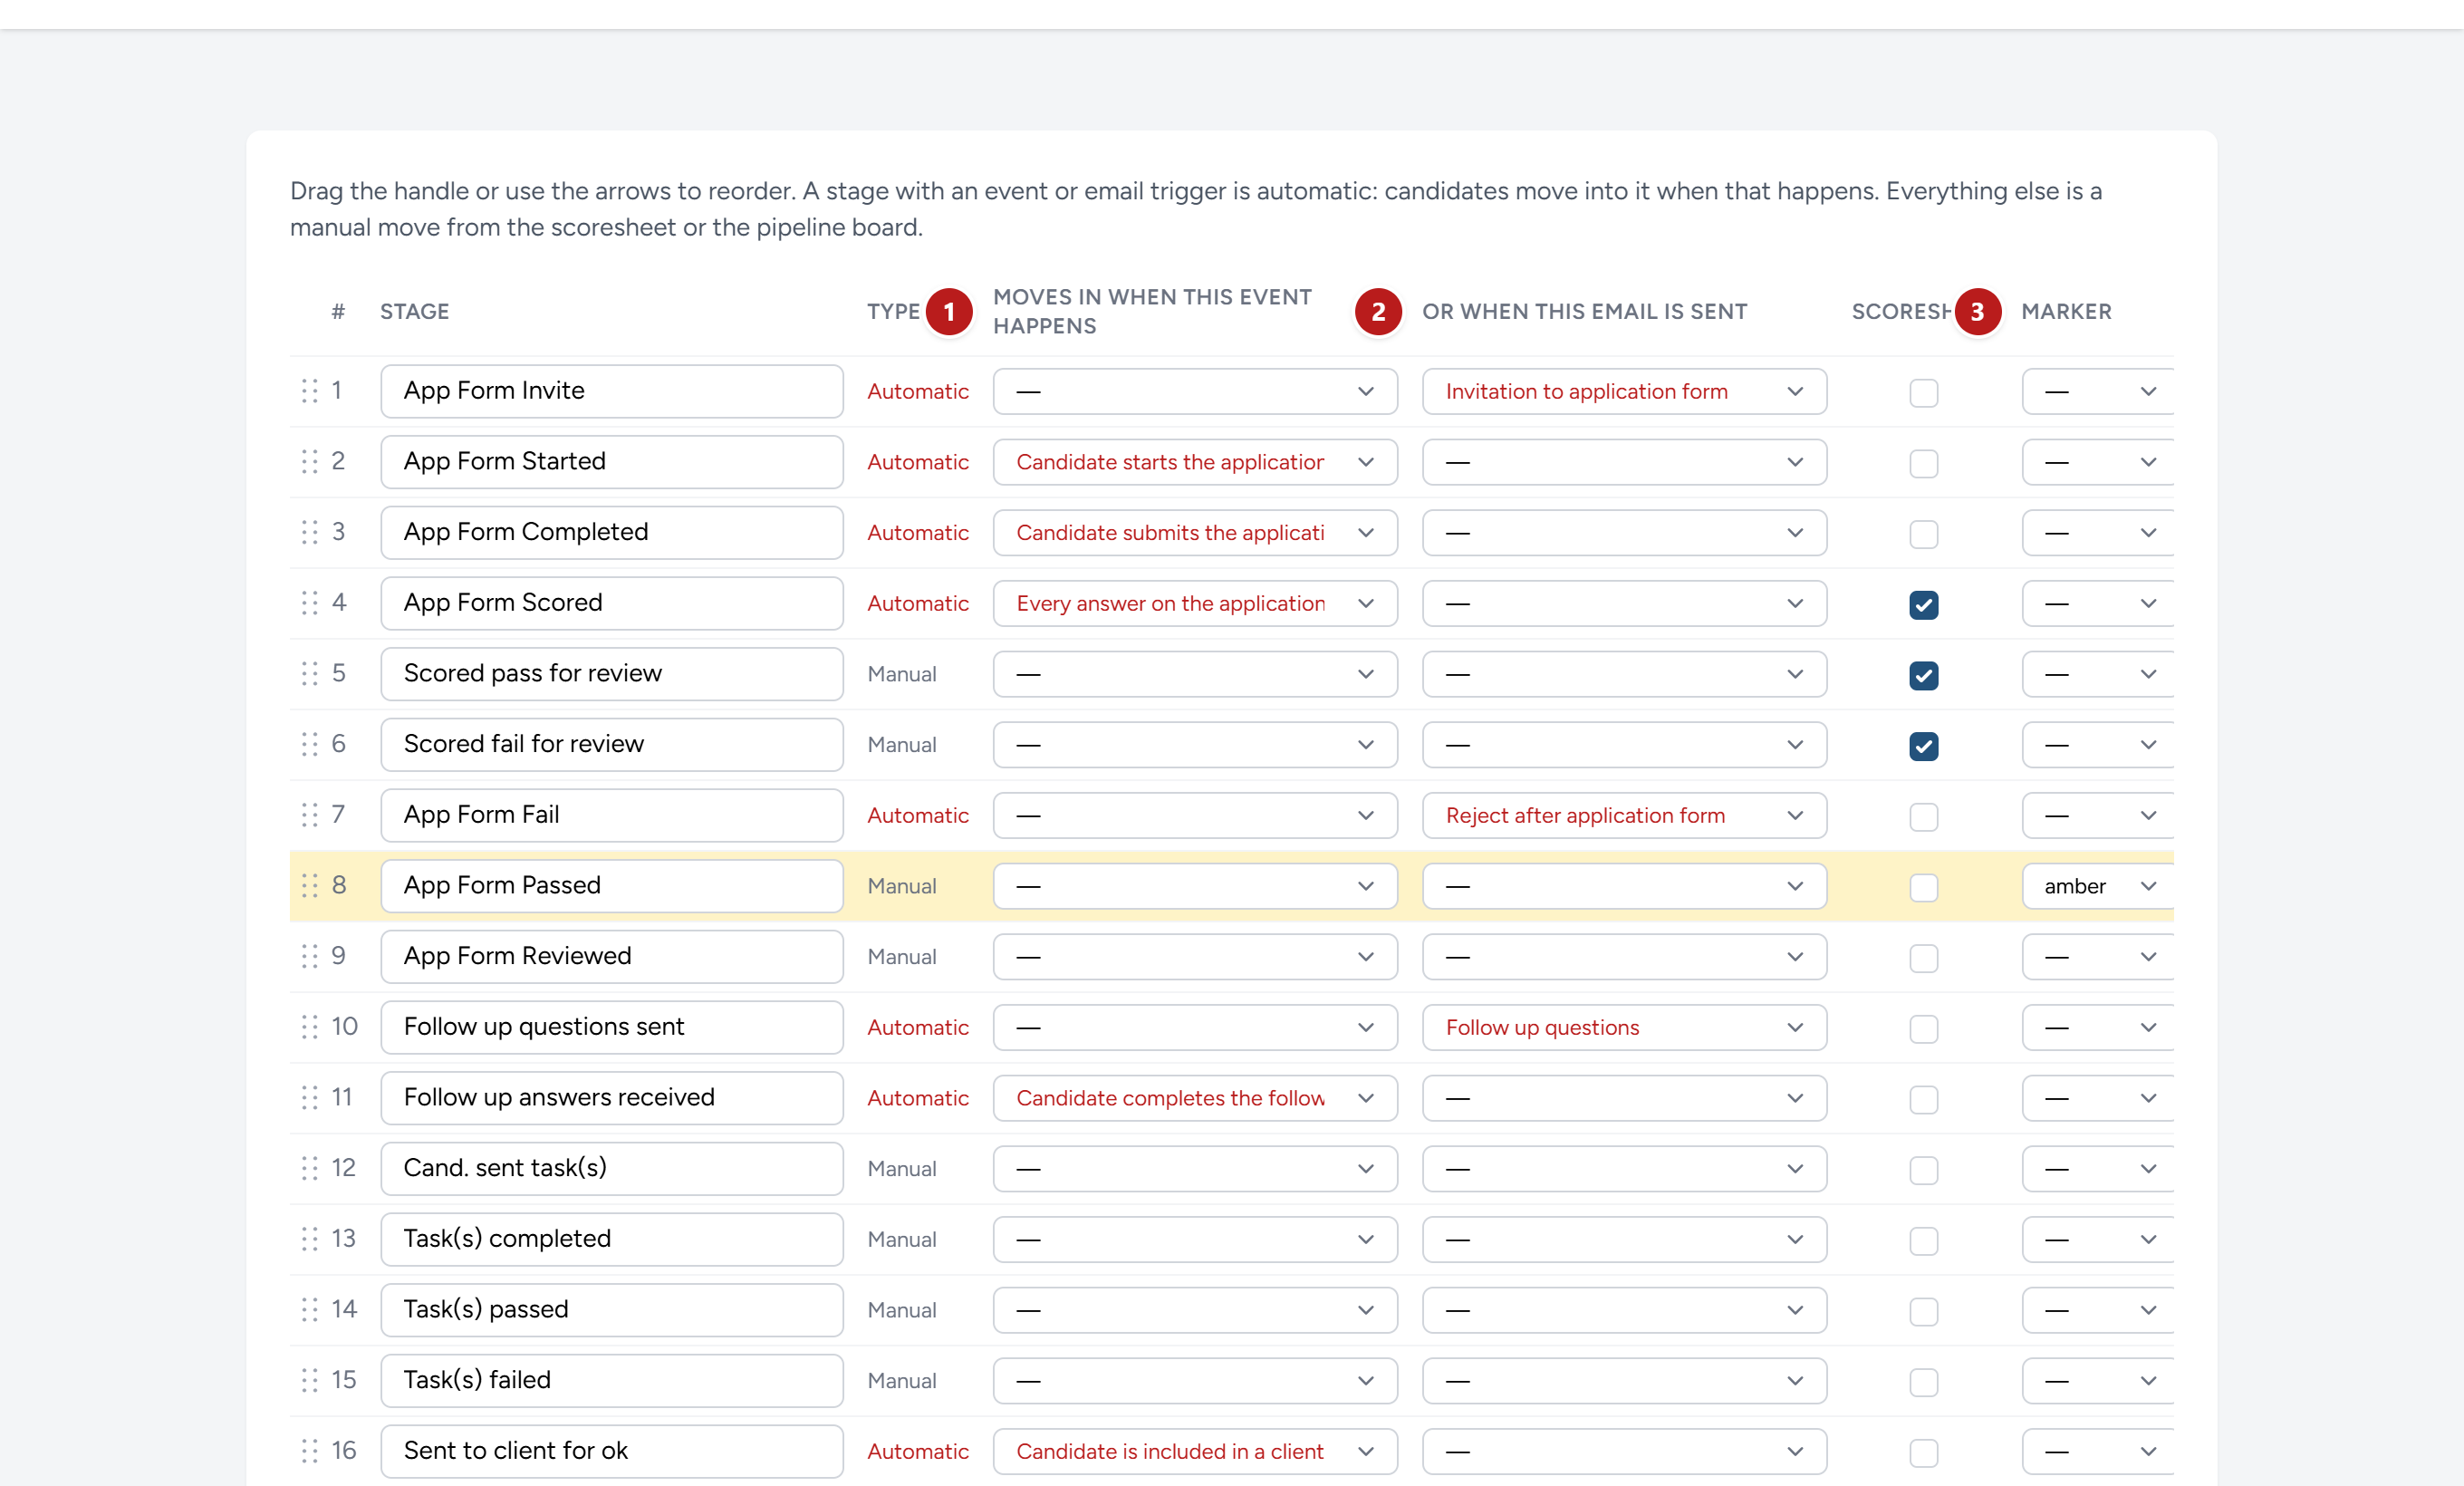Click drag handle for App Form Passed

[310, 885]
